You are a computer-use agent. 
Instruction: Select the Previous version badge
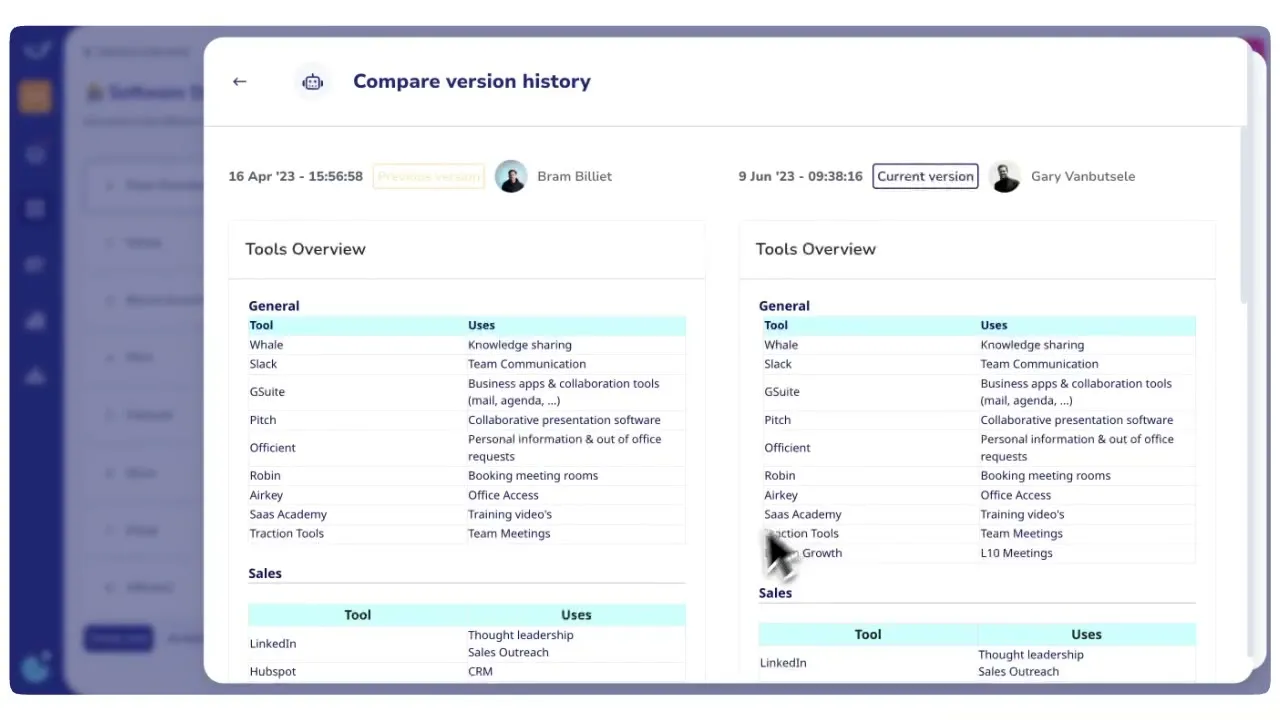tap(429, 177)
